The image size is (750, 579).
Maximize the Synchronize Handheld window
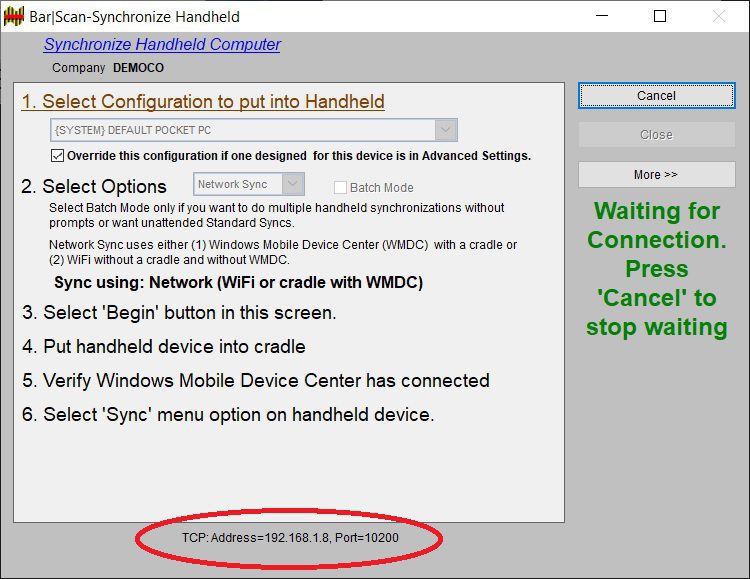(x=660, y=16)
